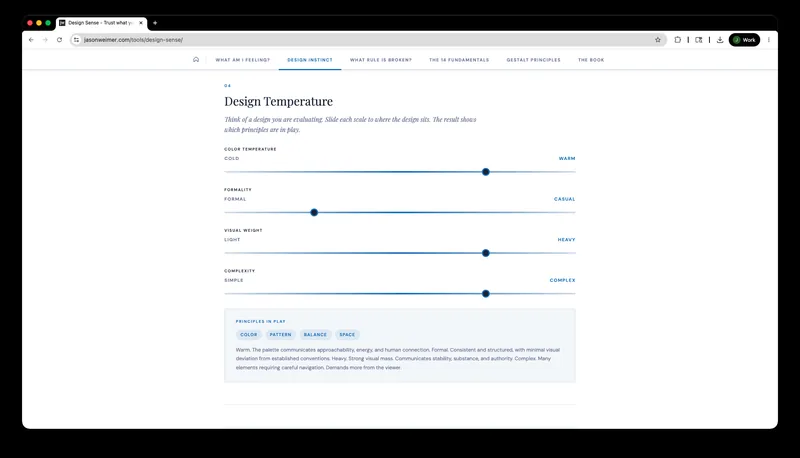
Task: Click the address bar URL field
Action: click(x=367, y=40)
